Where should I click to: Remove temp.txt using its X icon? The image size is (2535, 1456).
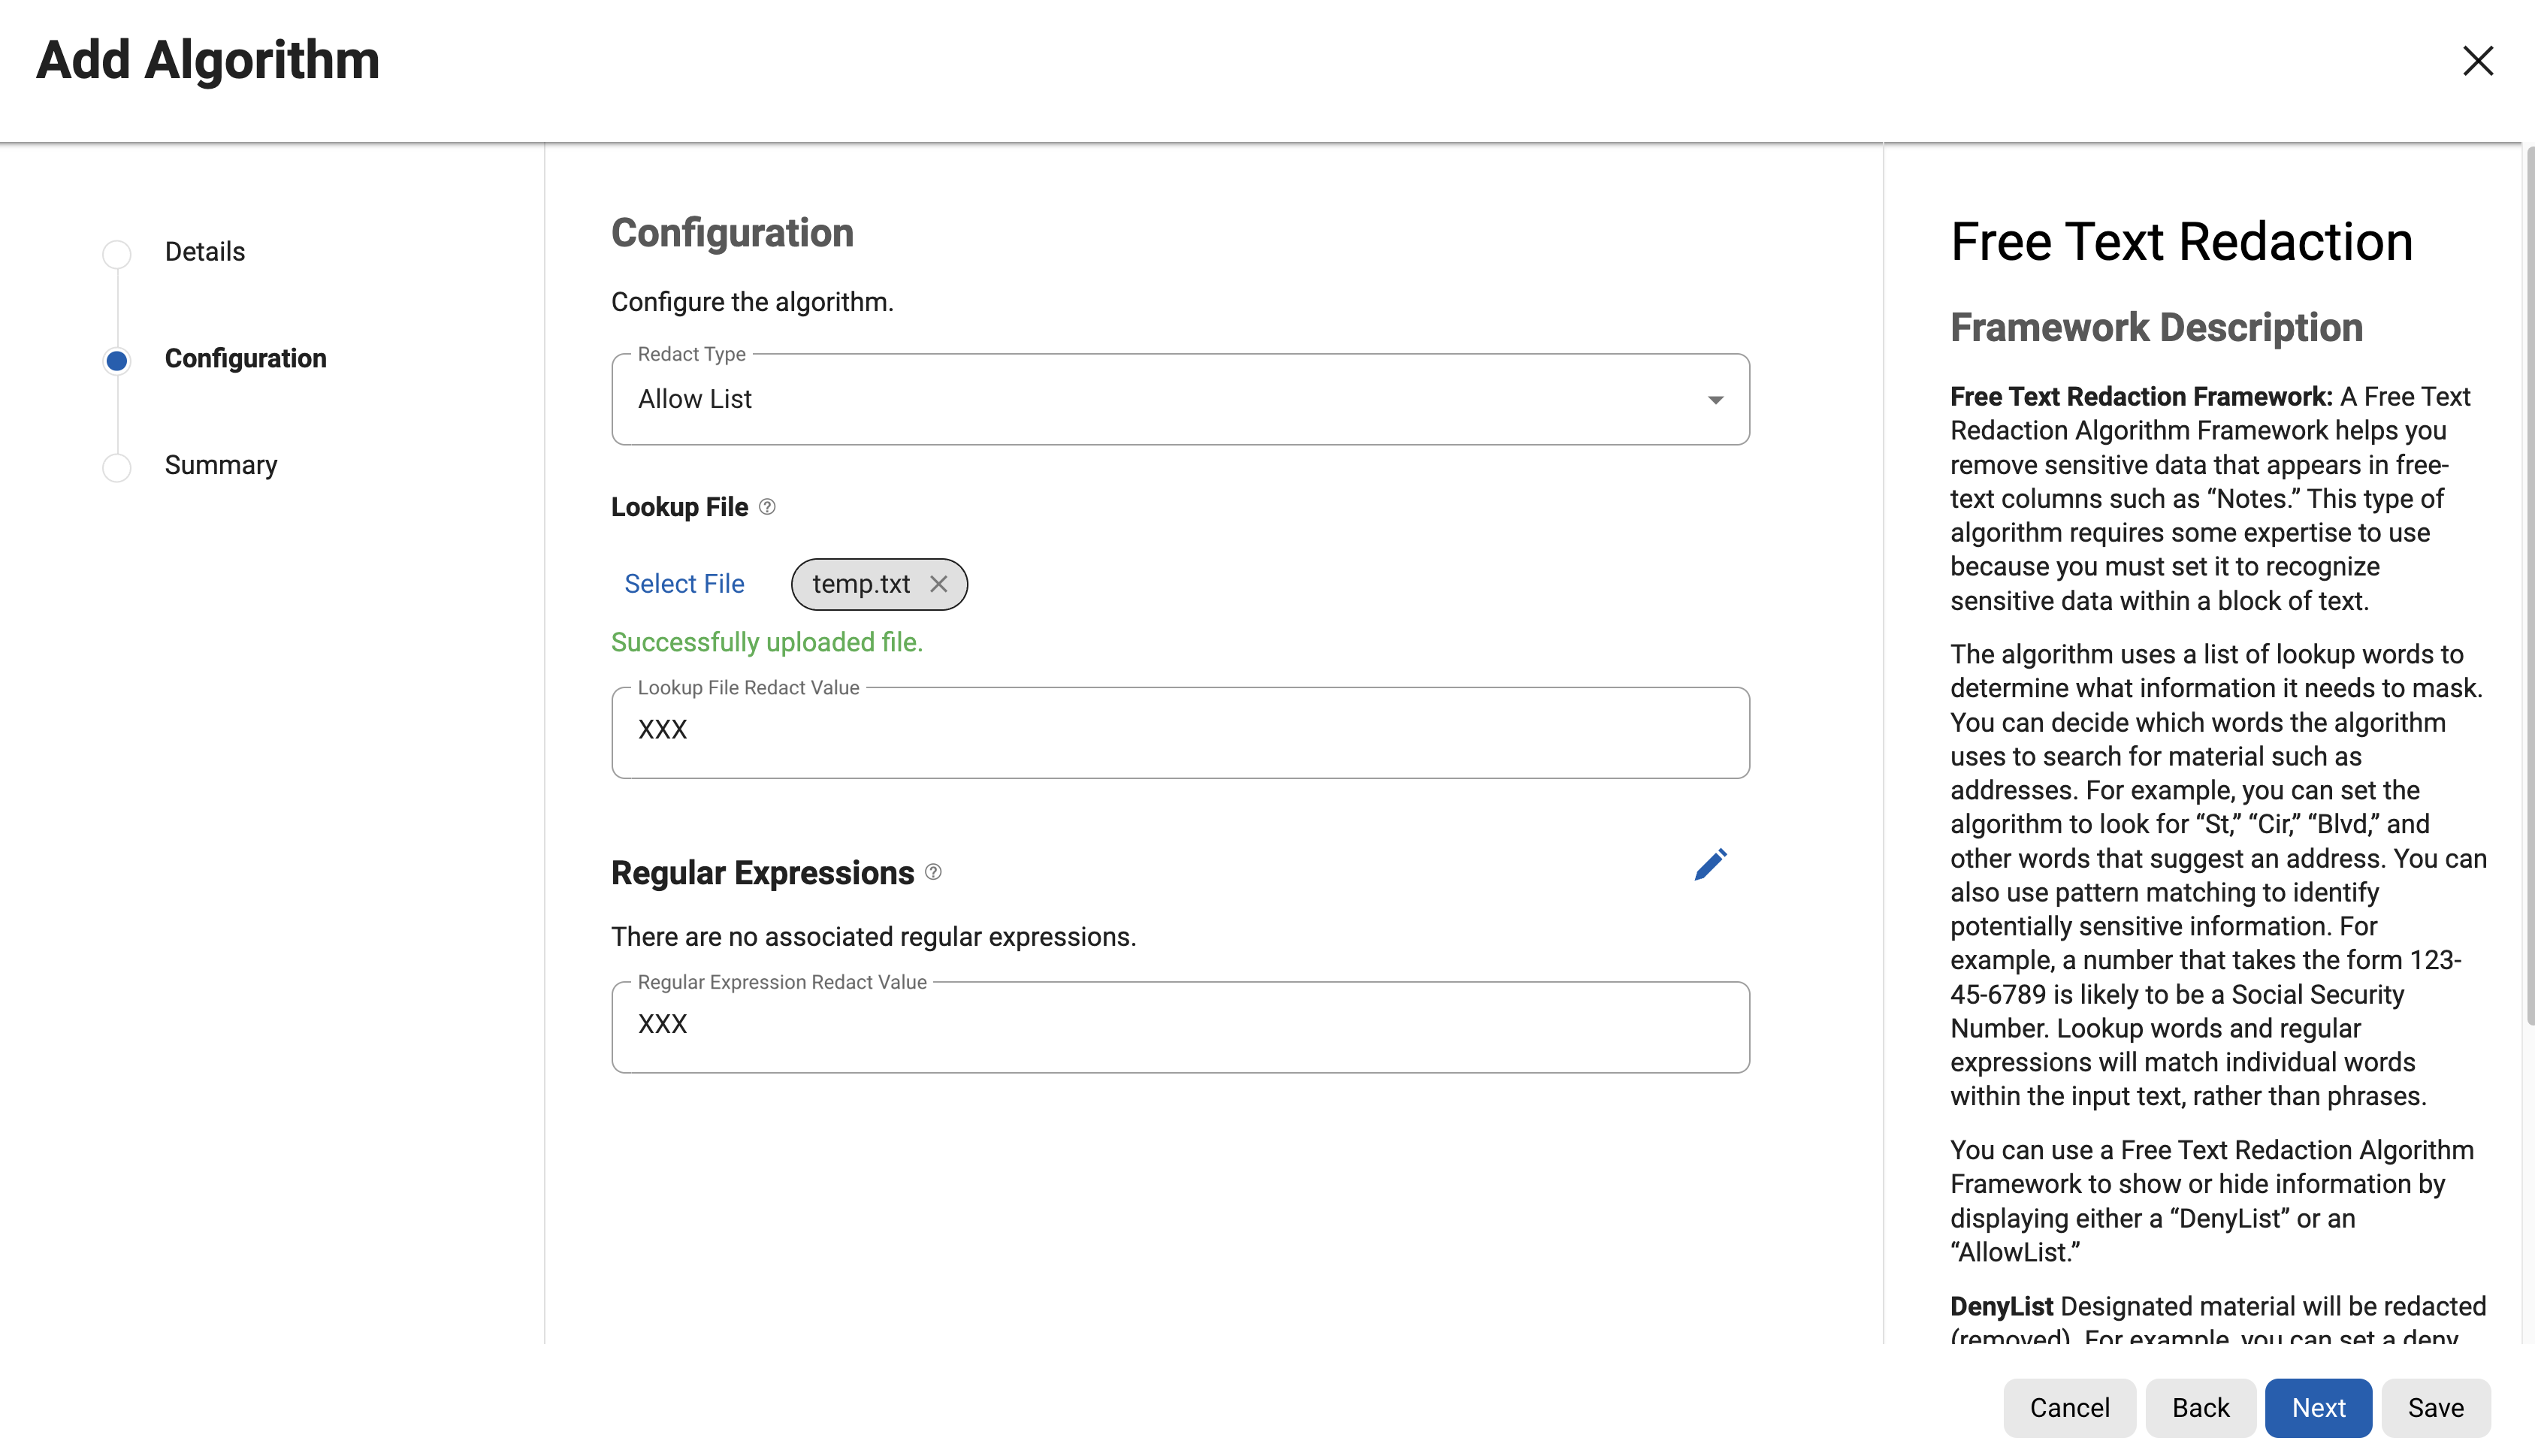[x=938, y=584]
